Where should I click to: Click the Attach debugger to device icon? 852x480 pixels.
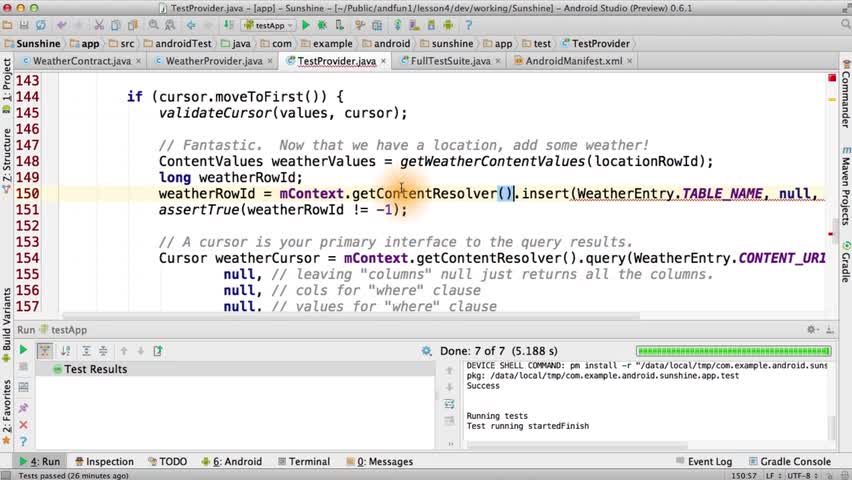pos(339,25)
